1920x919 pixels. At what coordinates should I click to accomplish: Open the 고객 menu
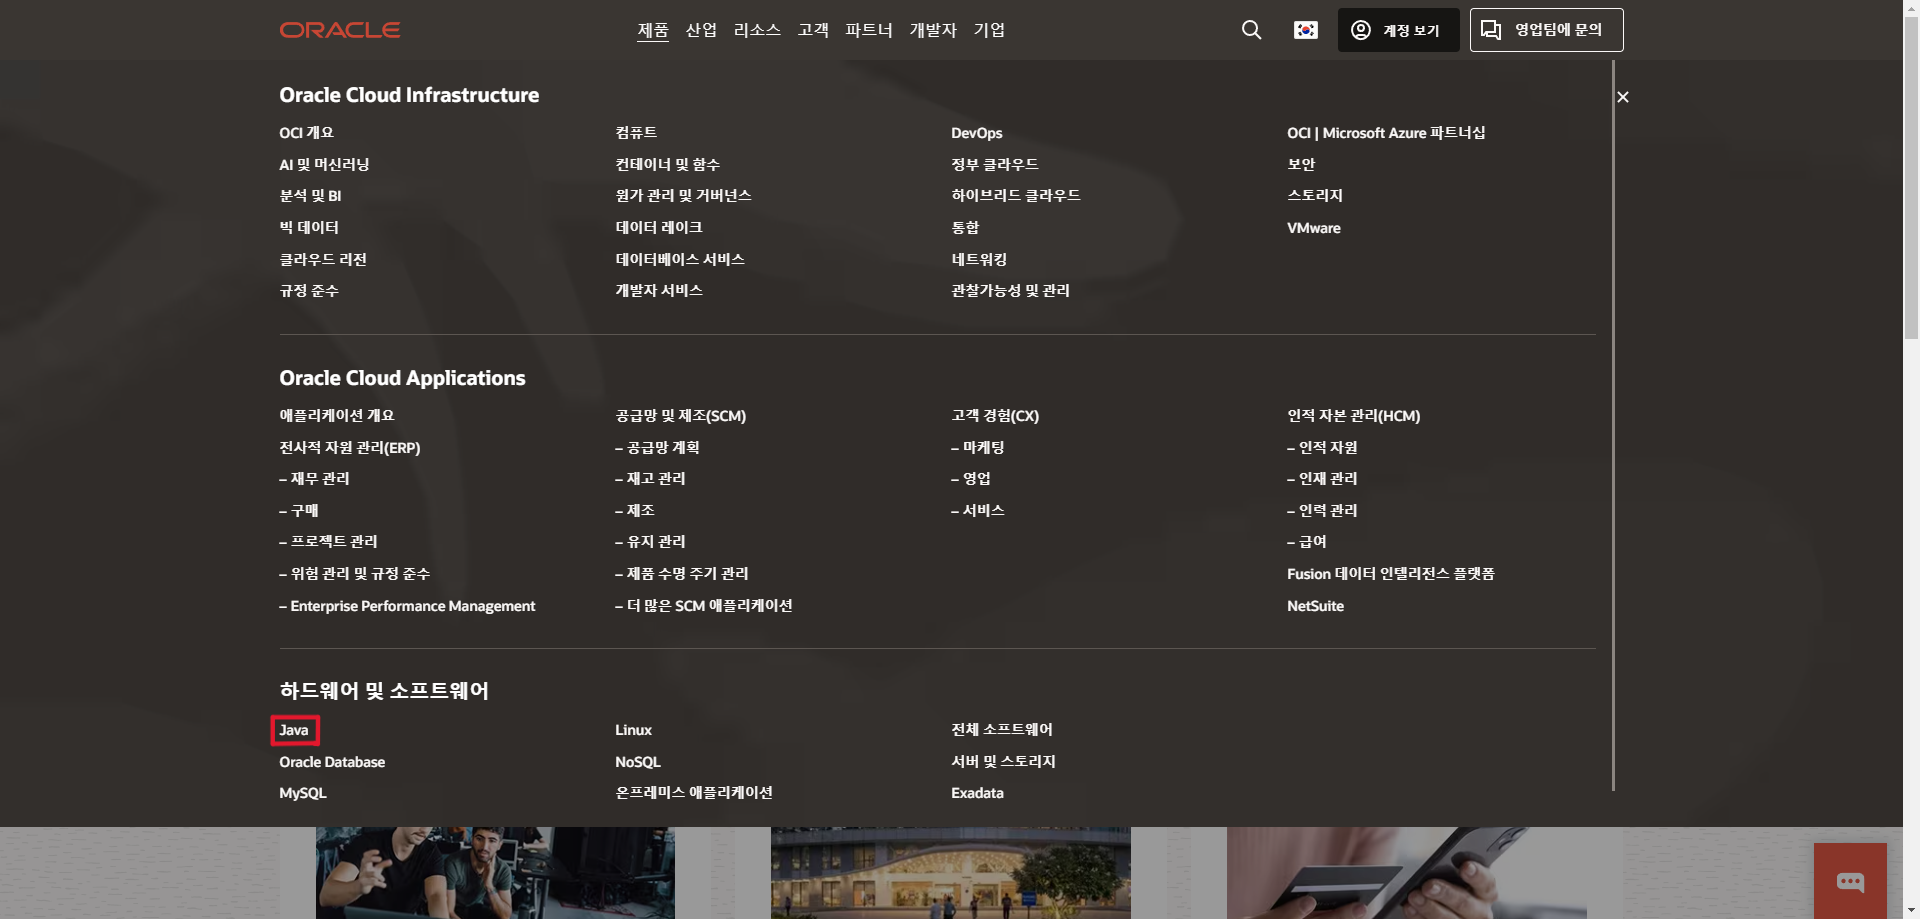813,30
